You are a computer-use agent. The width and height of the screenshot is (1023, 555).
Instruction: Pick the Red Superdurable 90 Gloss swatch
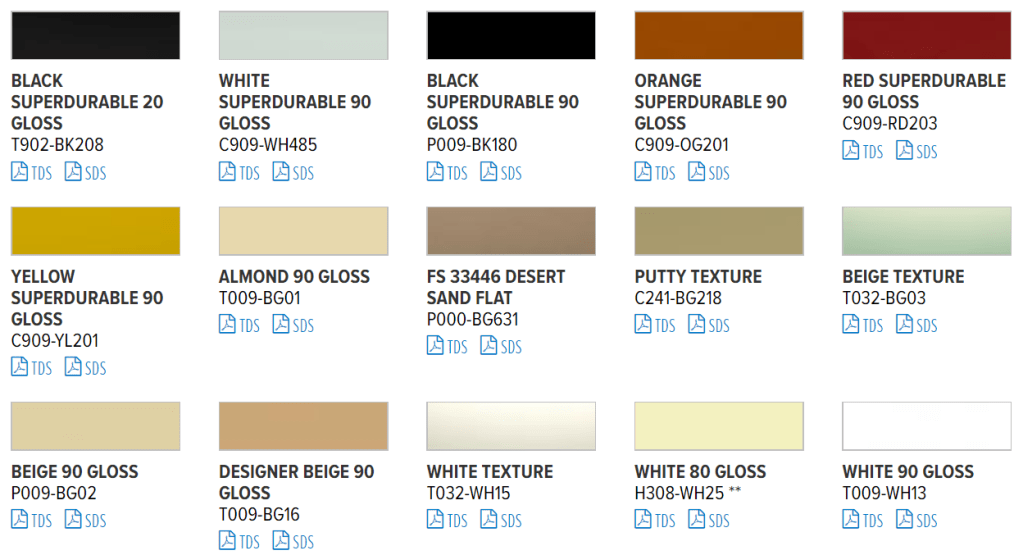926,35
